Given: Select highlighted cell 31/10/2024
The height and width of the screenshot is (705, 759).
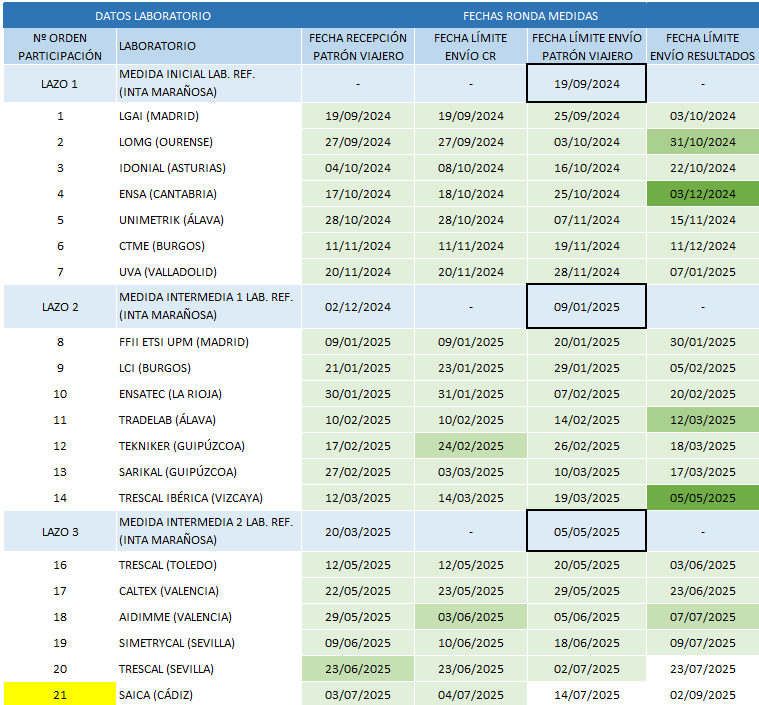Looking at the screenshot, I should coord(703,142).
